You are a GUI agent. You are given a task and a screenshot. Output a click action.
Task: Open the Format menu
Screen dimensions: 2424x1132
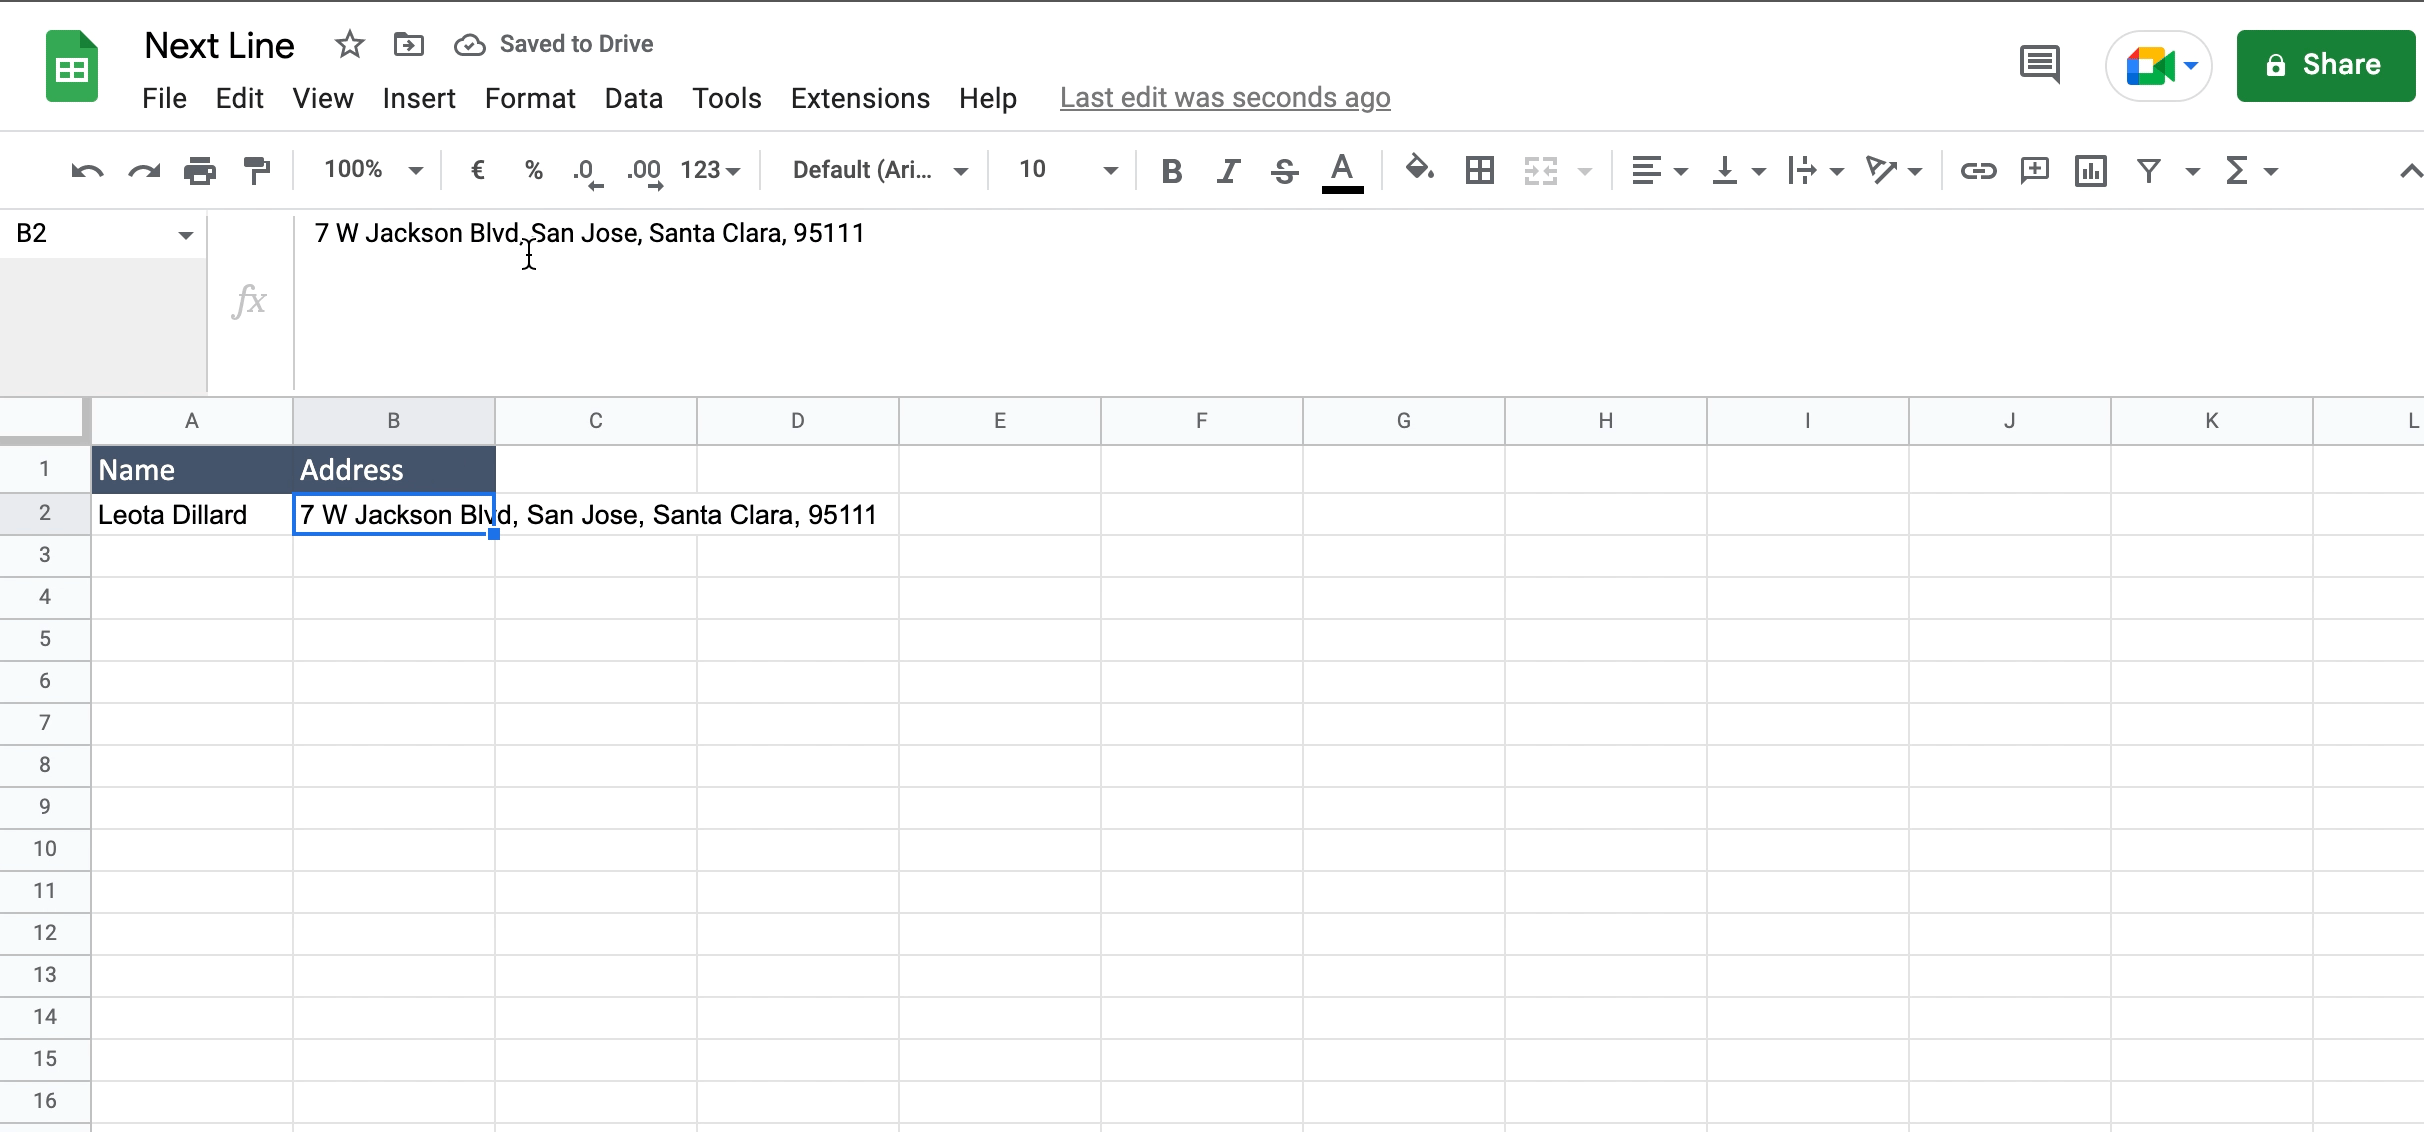tap(530, 98)
